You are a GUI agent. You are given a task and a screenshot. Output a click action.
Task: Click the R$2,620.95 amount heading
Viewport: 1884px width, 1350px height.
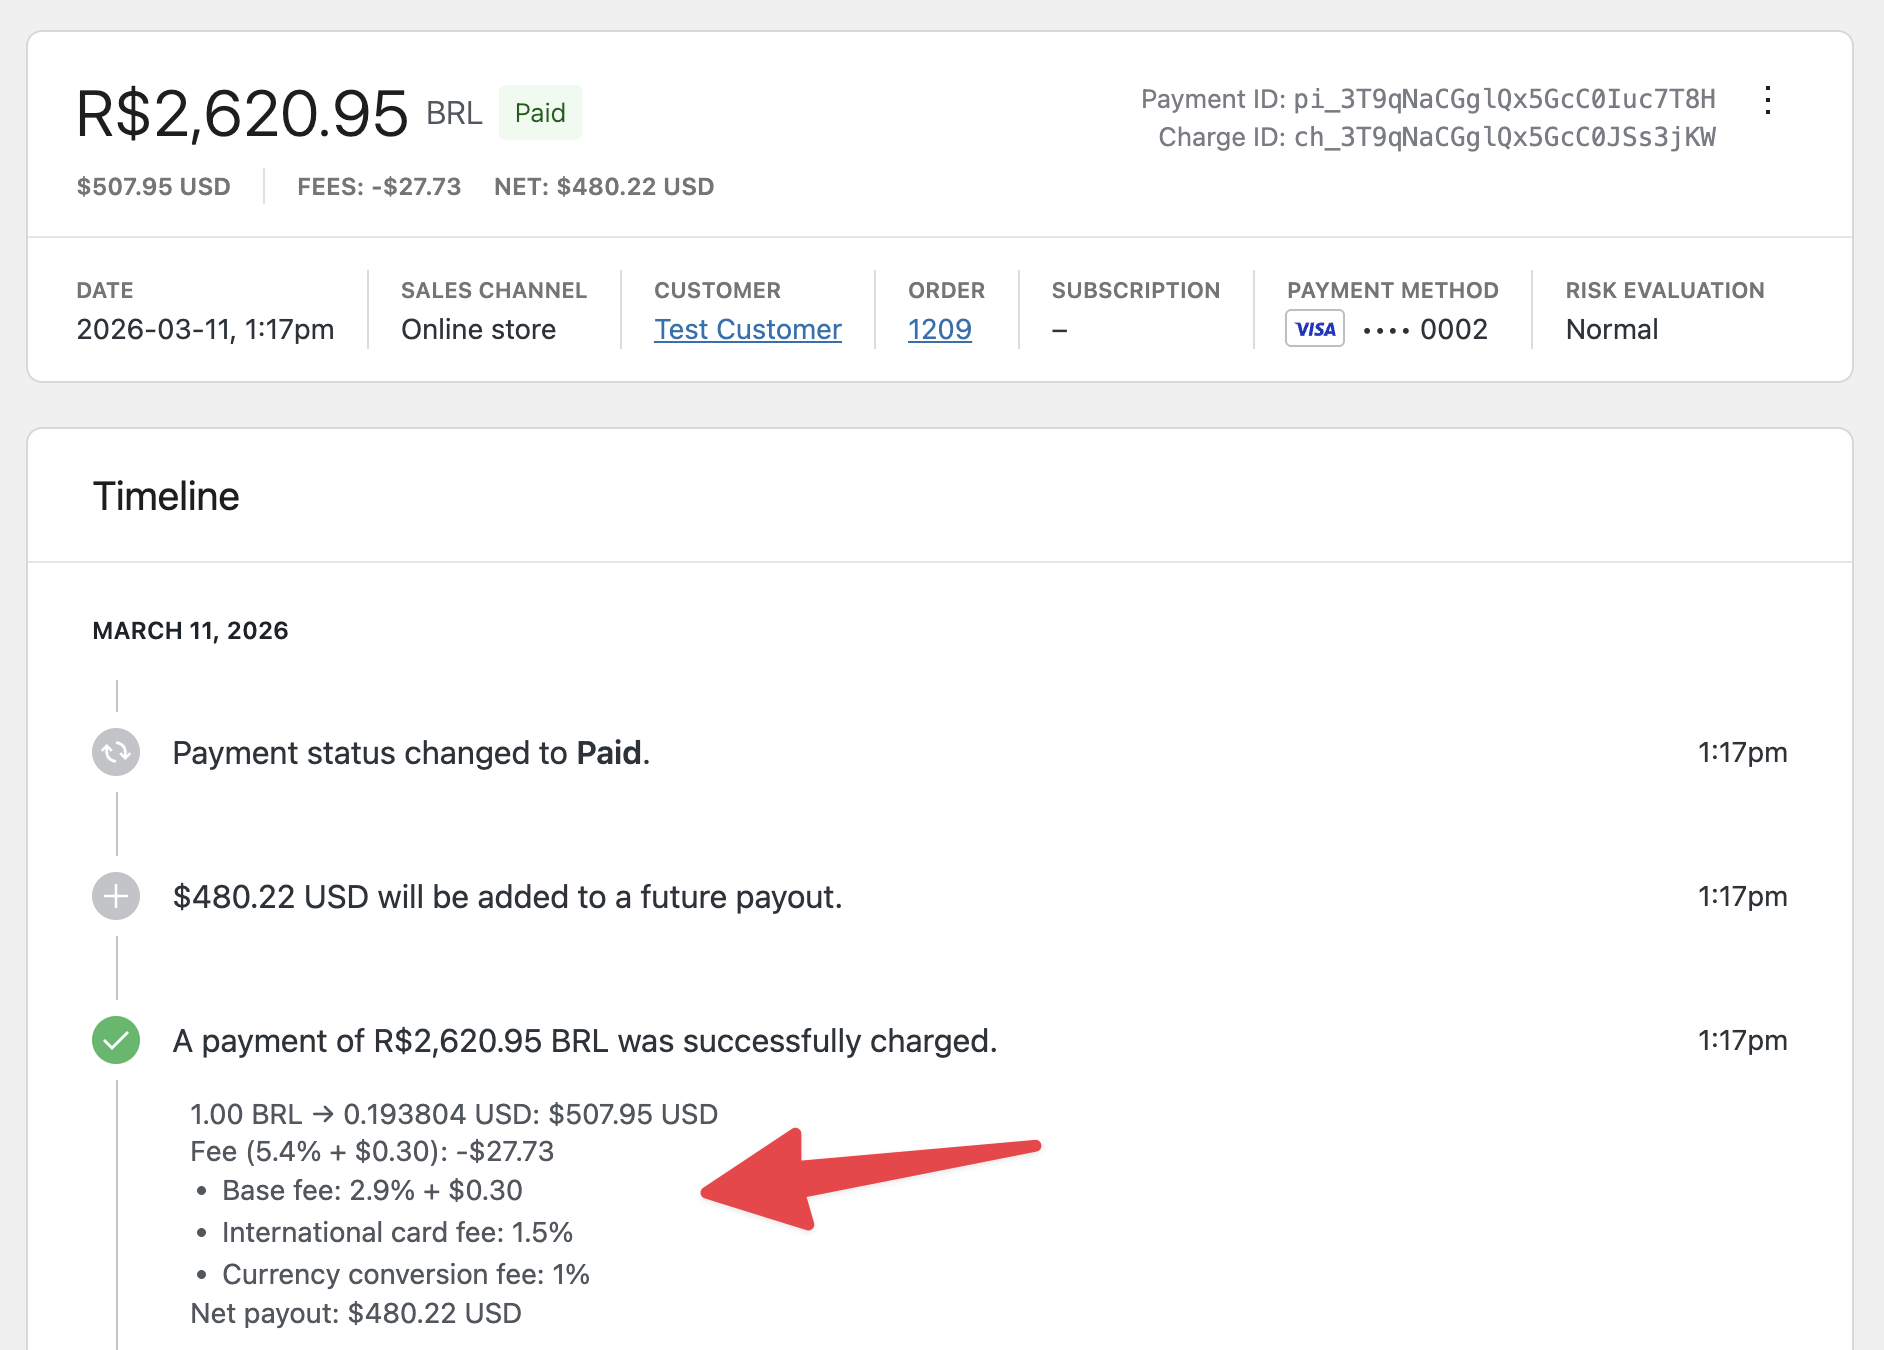pos(242,113)
